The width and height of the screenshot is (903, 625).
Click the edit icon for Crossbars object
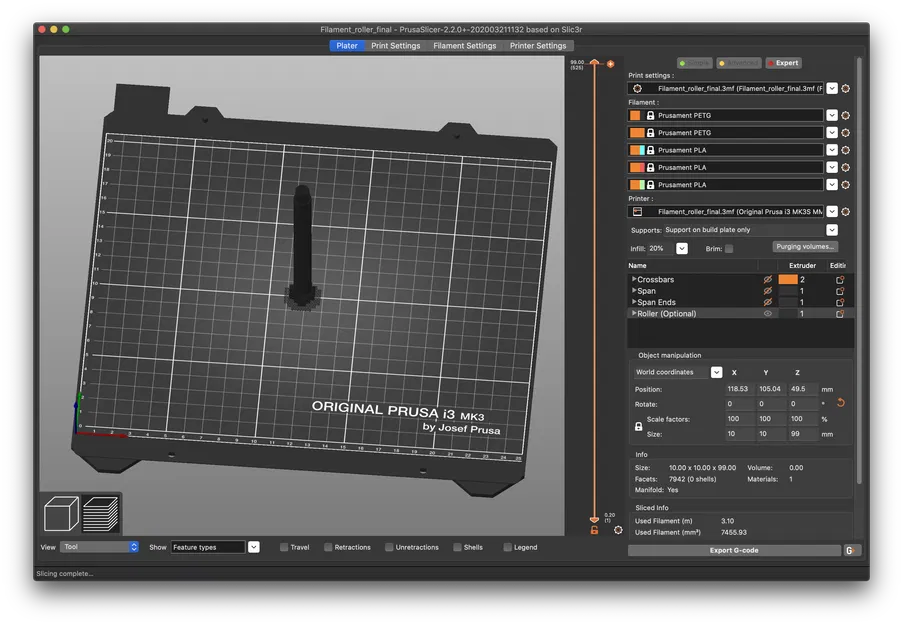840,280
